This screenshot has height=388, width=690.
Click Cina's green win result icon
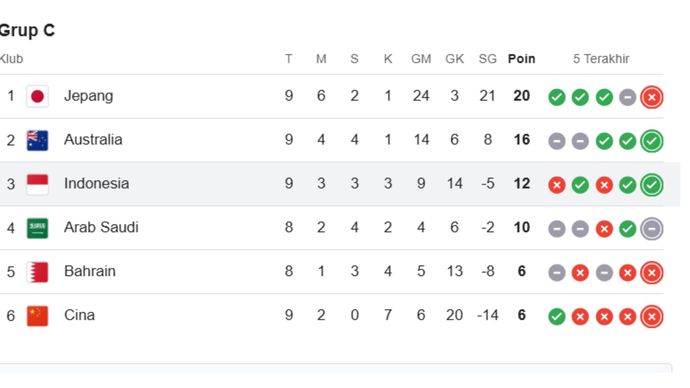click(x=557, y=316)
